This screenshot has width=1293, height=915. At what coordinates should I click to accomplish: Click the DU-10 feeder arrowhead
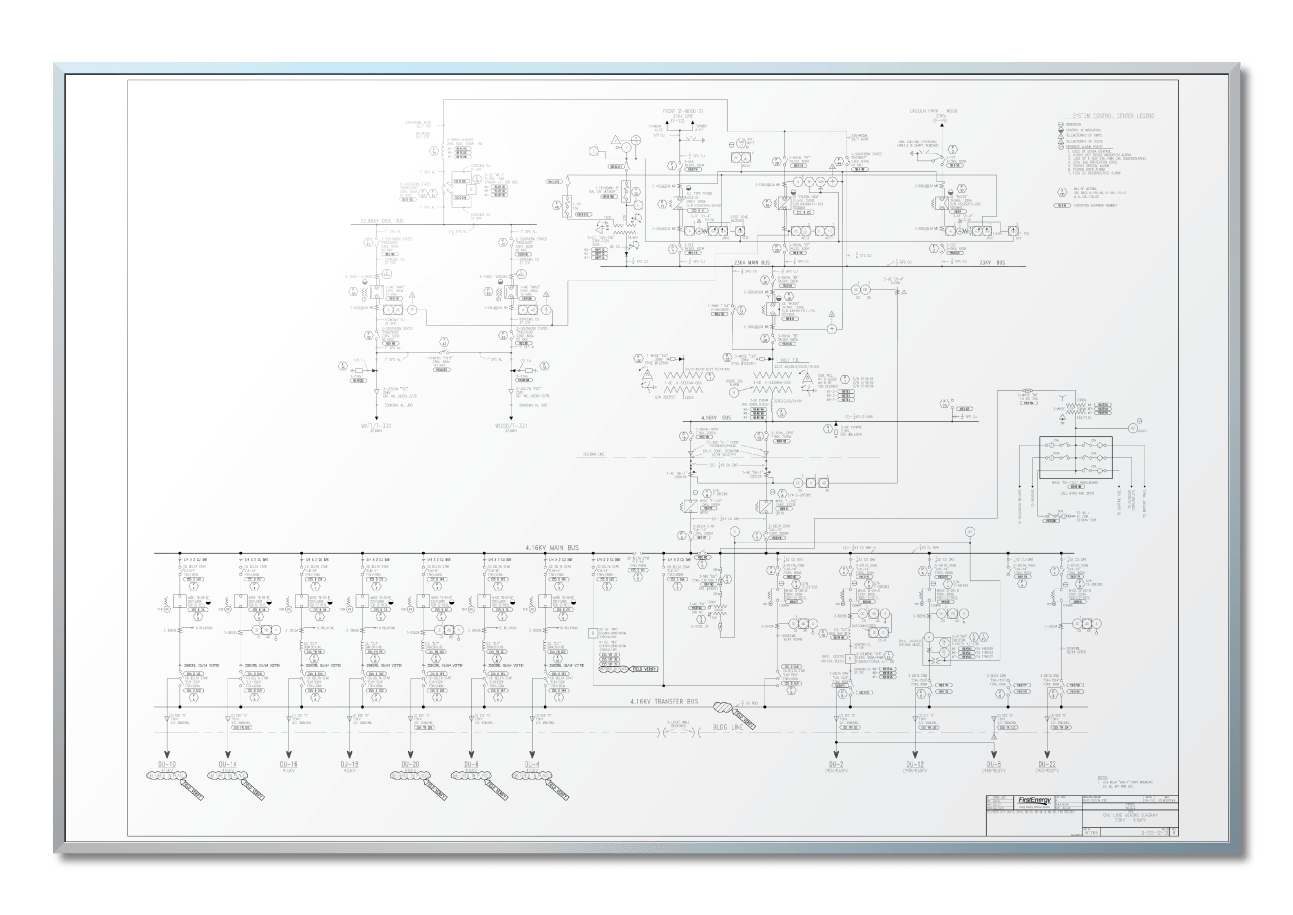[166, 754]
